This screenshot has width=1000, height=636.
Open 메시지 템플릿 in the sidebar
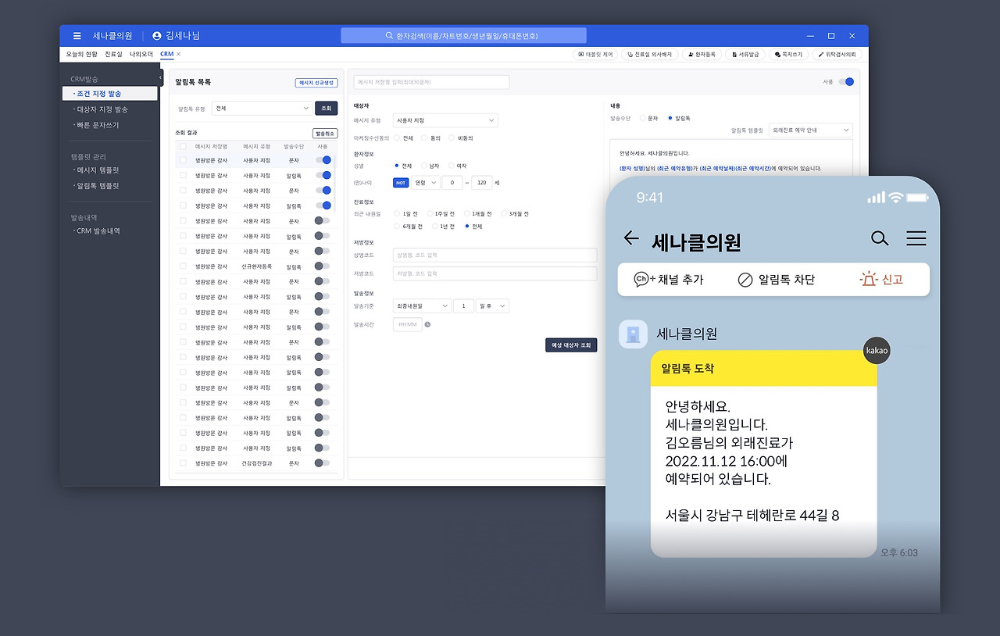tap(98, 170)
